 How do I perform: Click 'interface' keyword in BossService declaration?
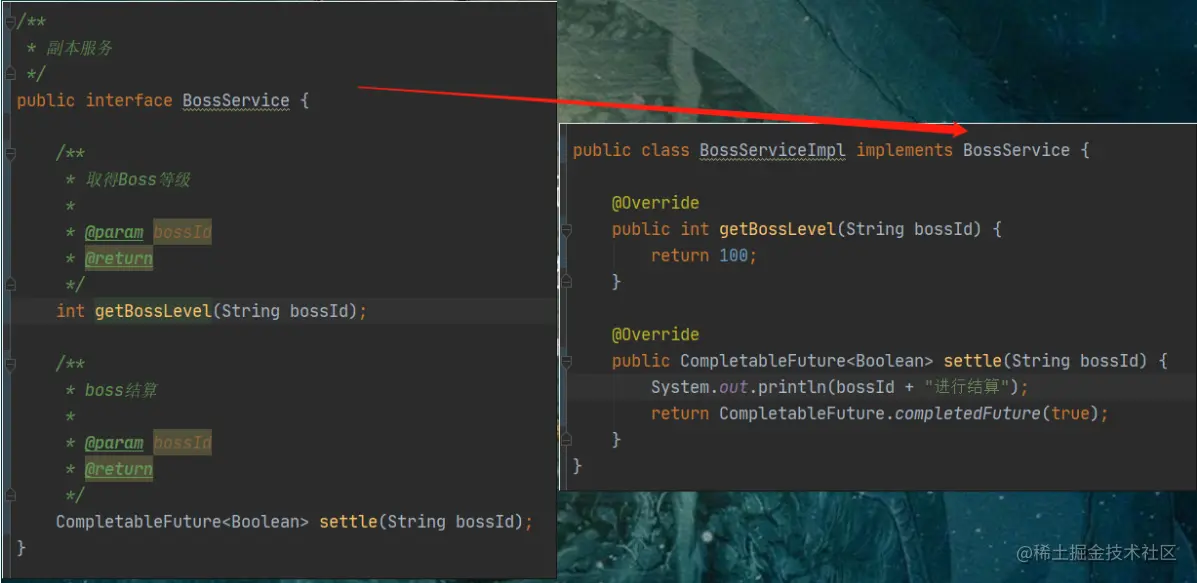point(129,101)
